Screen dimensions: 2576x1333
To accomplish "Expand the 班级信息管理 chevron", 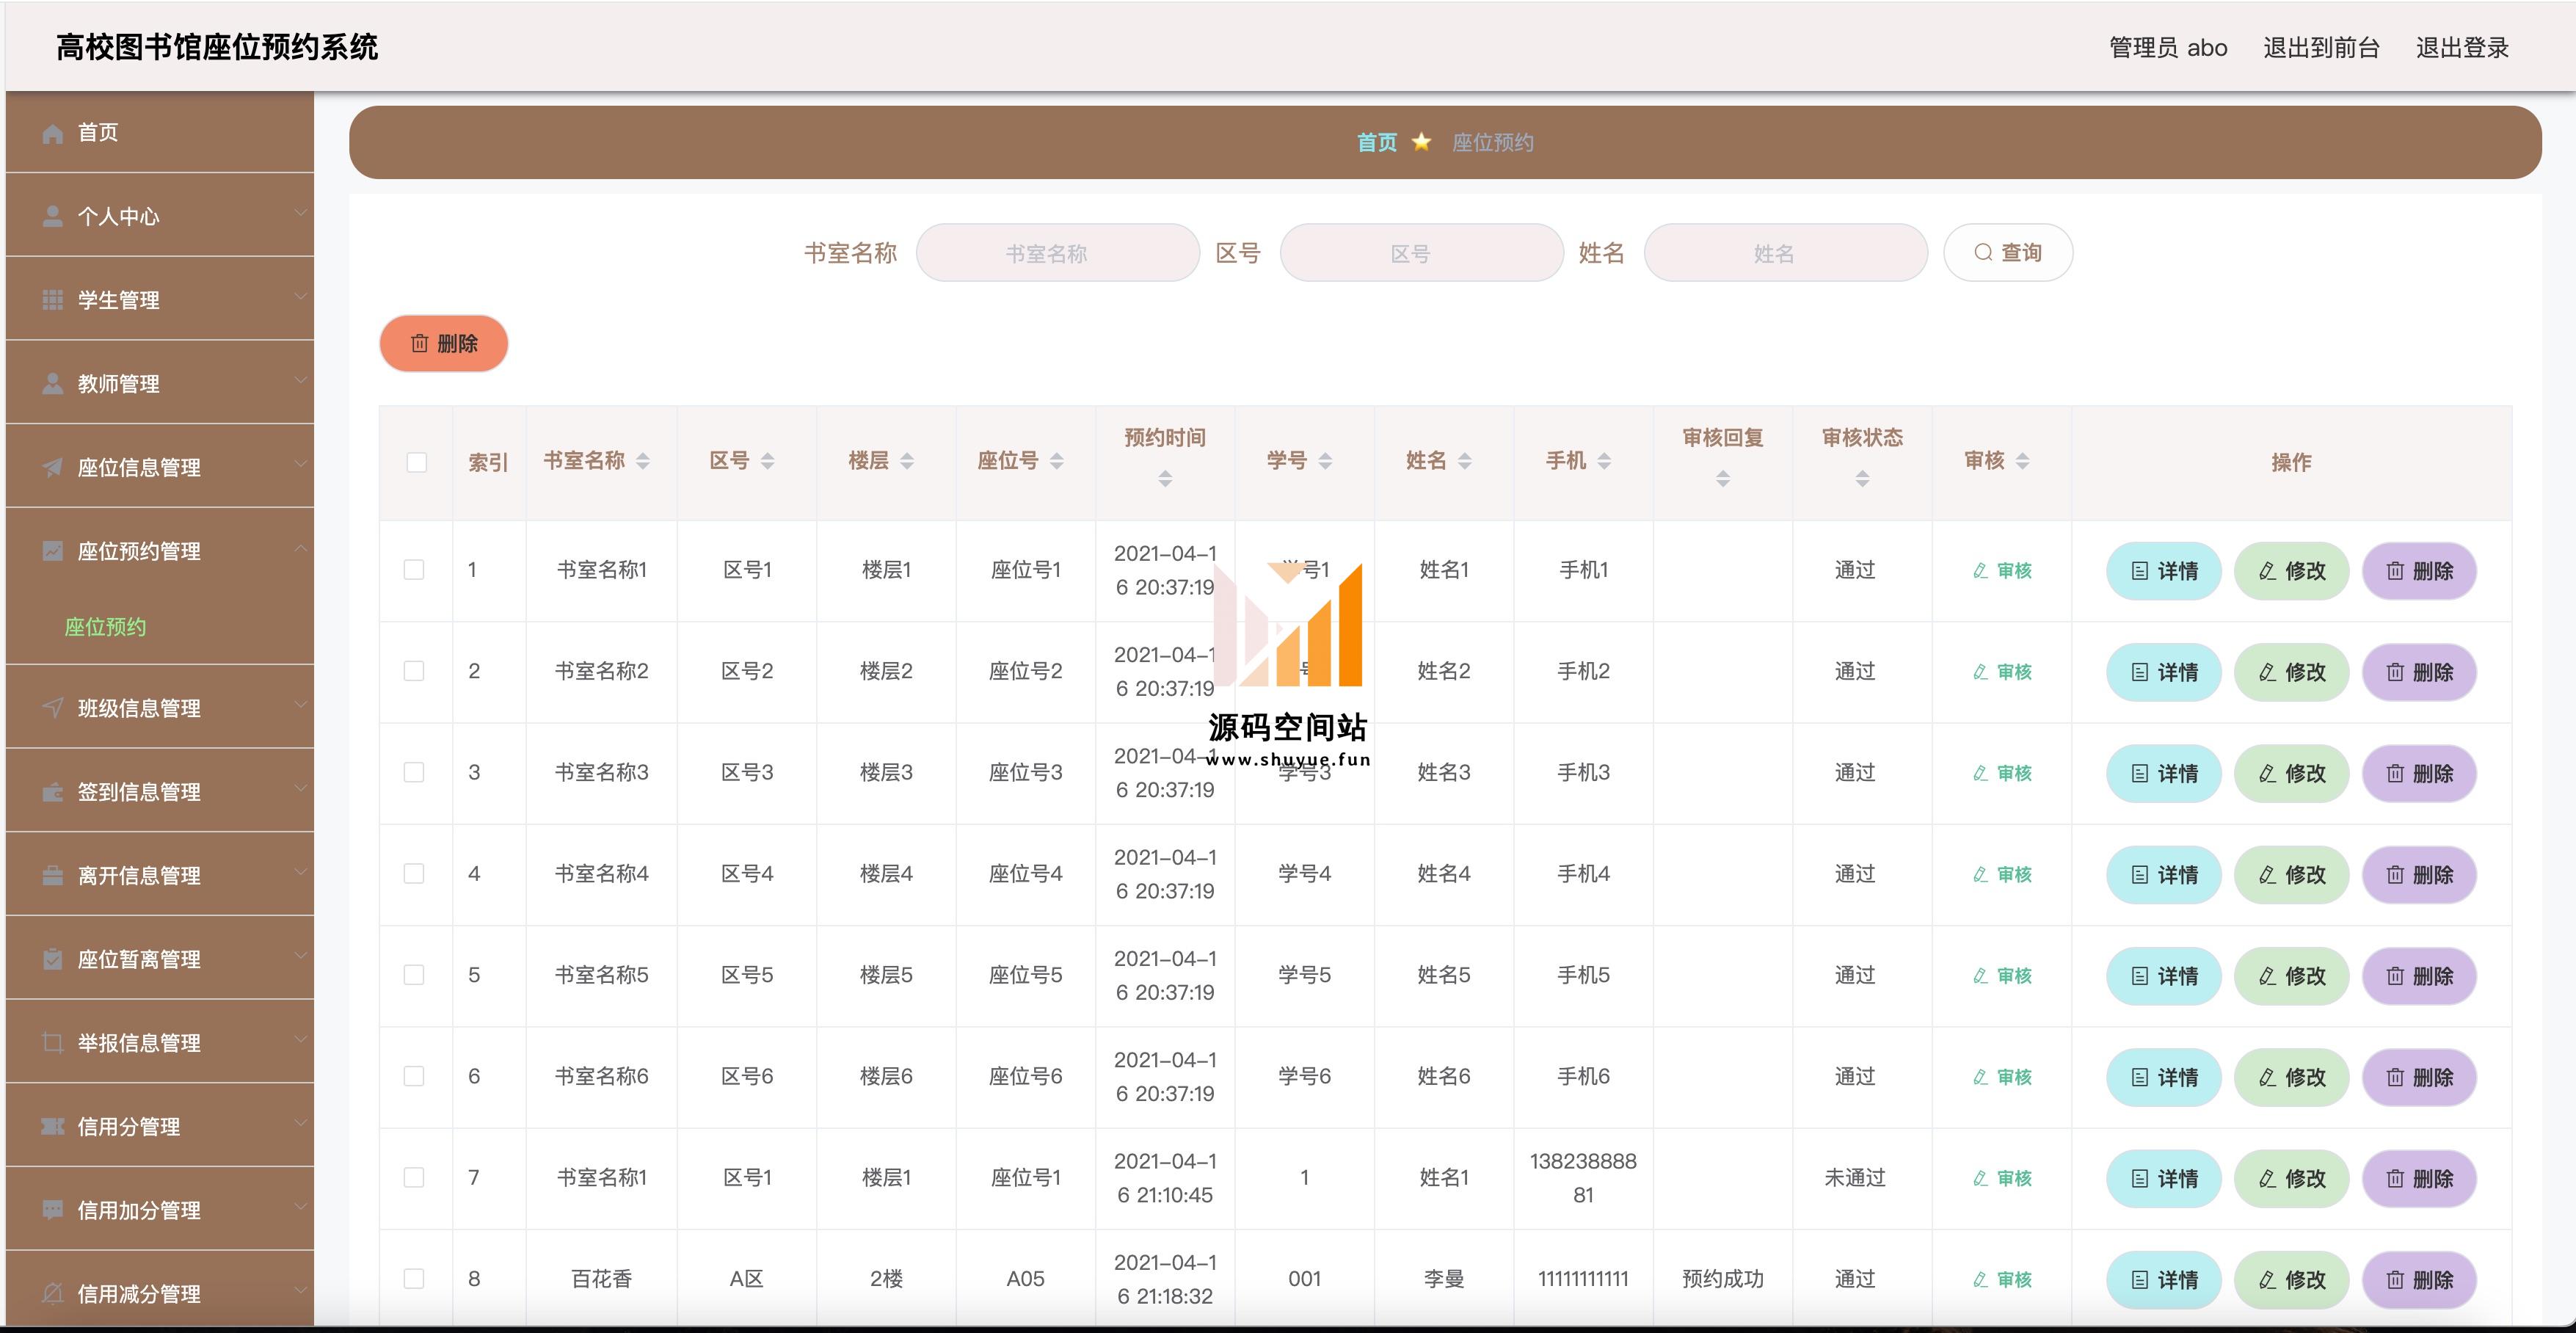I will point(300,705).
